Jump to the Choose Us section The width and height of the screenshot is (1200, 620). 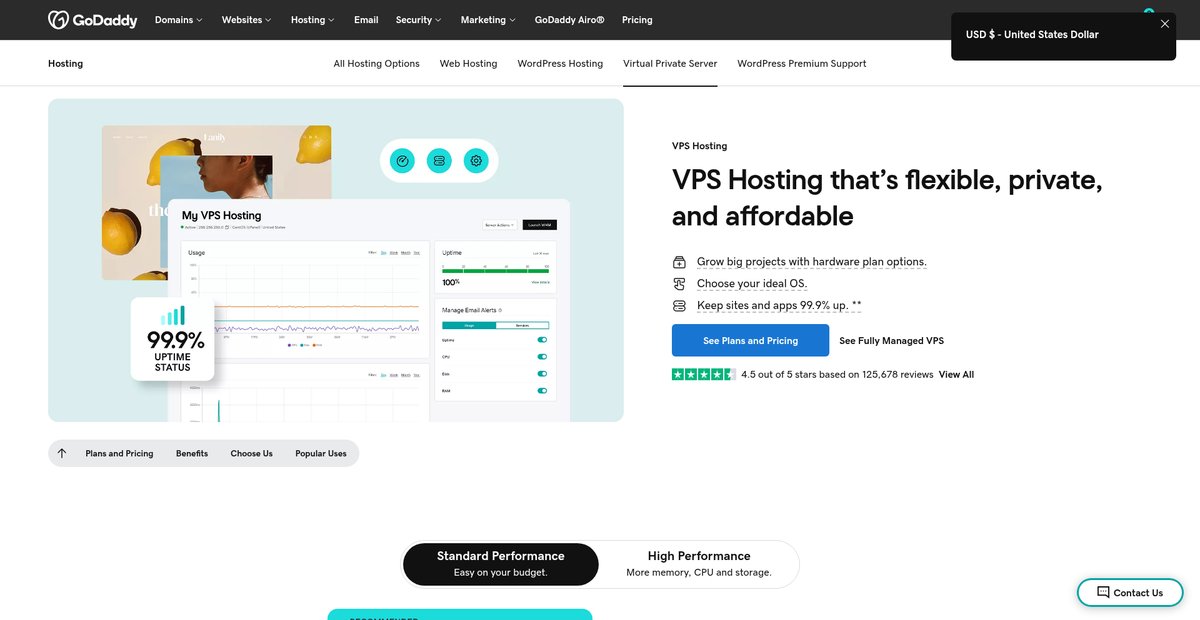coord(252,454)
